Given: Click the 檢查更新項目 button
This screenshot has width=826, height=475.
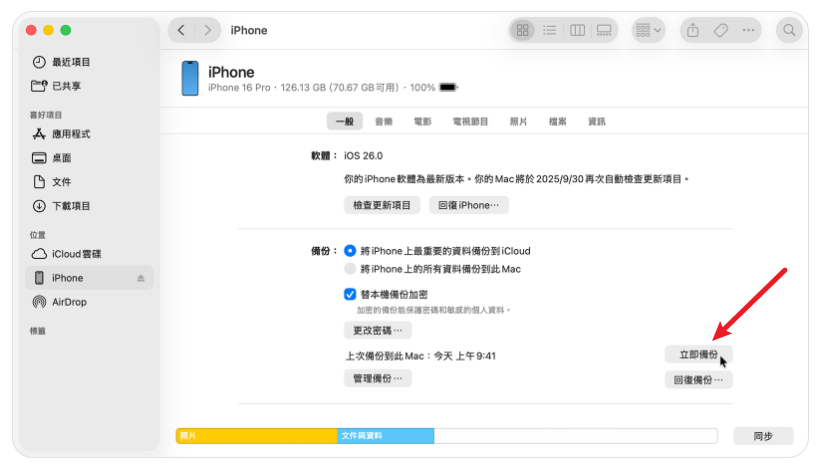Looking at the screenshot, I should click(x=382, y=205).
